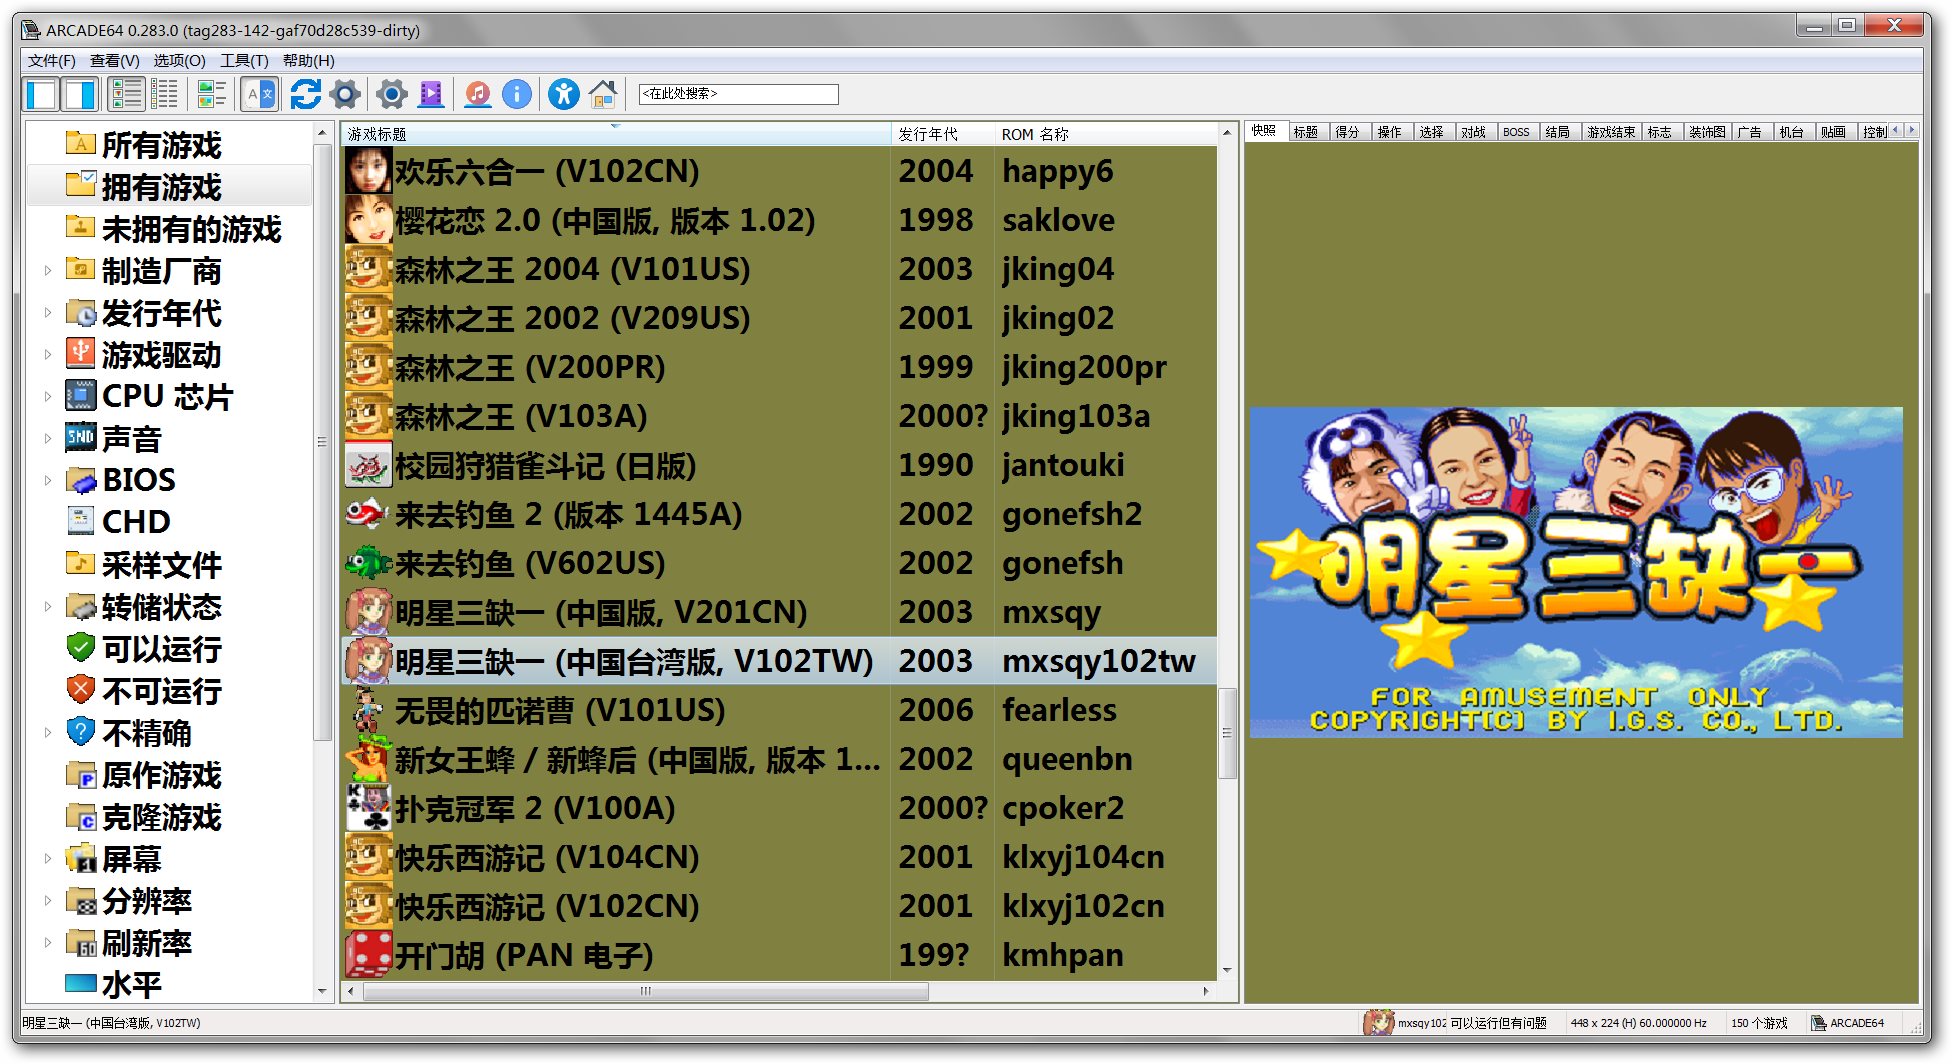Click the house home icon in toolbar
This screenshot has width=1952, height=1064.
603,94
